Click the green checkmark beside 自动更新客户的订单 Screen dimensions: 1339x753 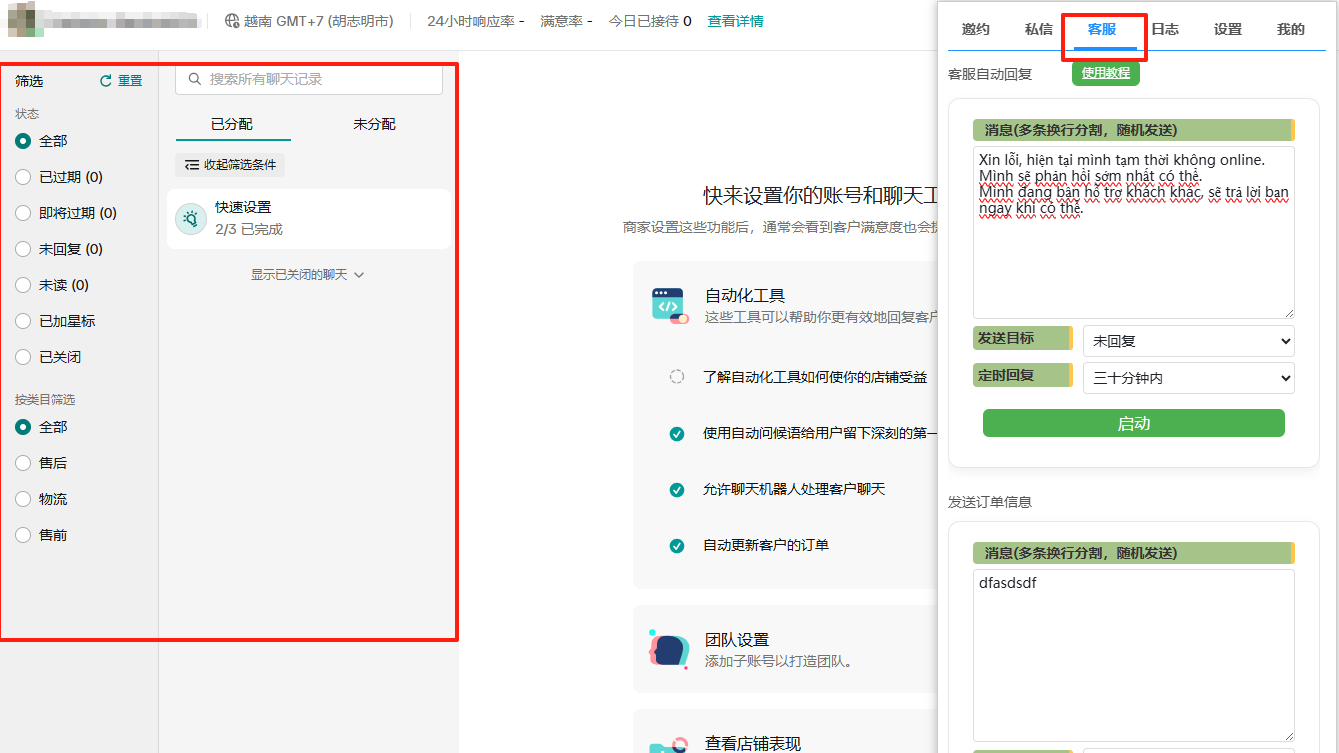pyautogui.click(x=677, y=546)
